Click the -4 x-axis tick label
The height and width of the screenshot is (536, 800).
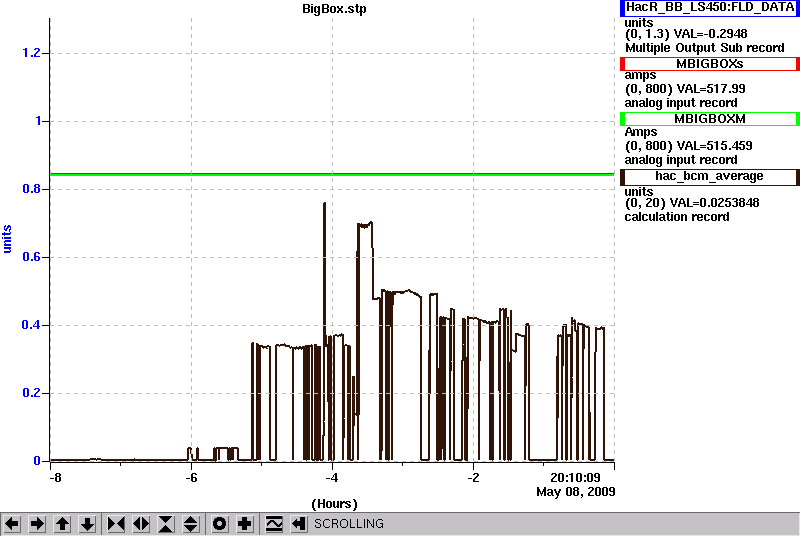click(x=332, y=478)
